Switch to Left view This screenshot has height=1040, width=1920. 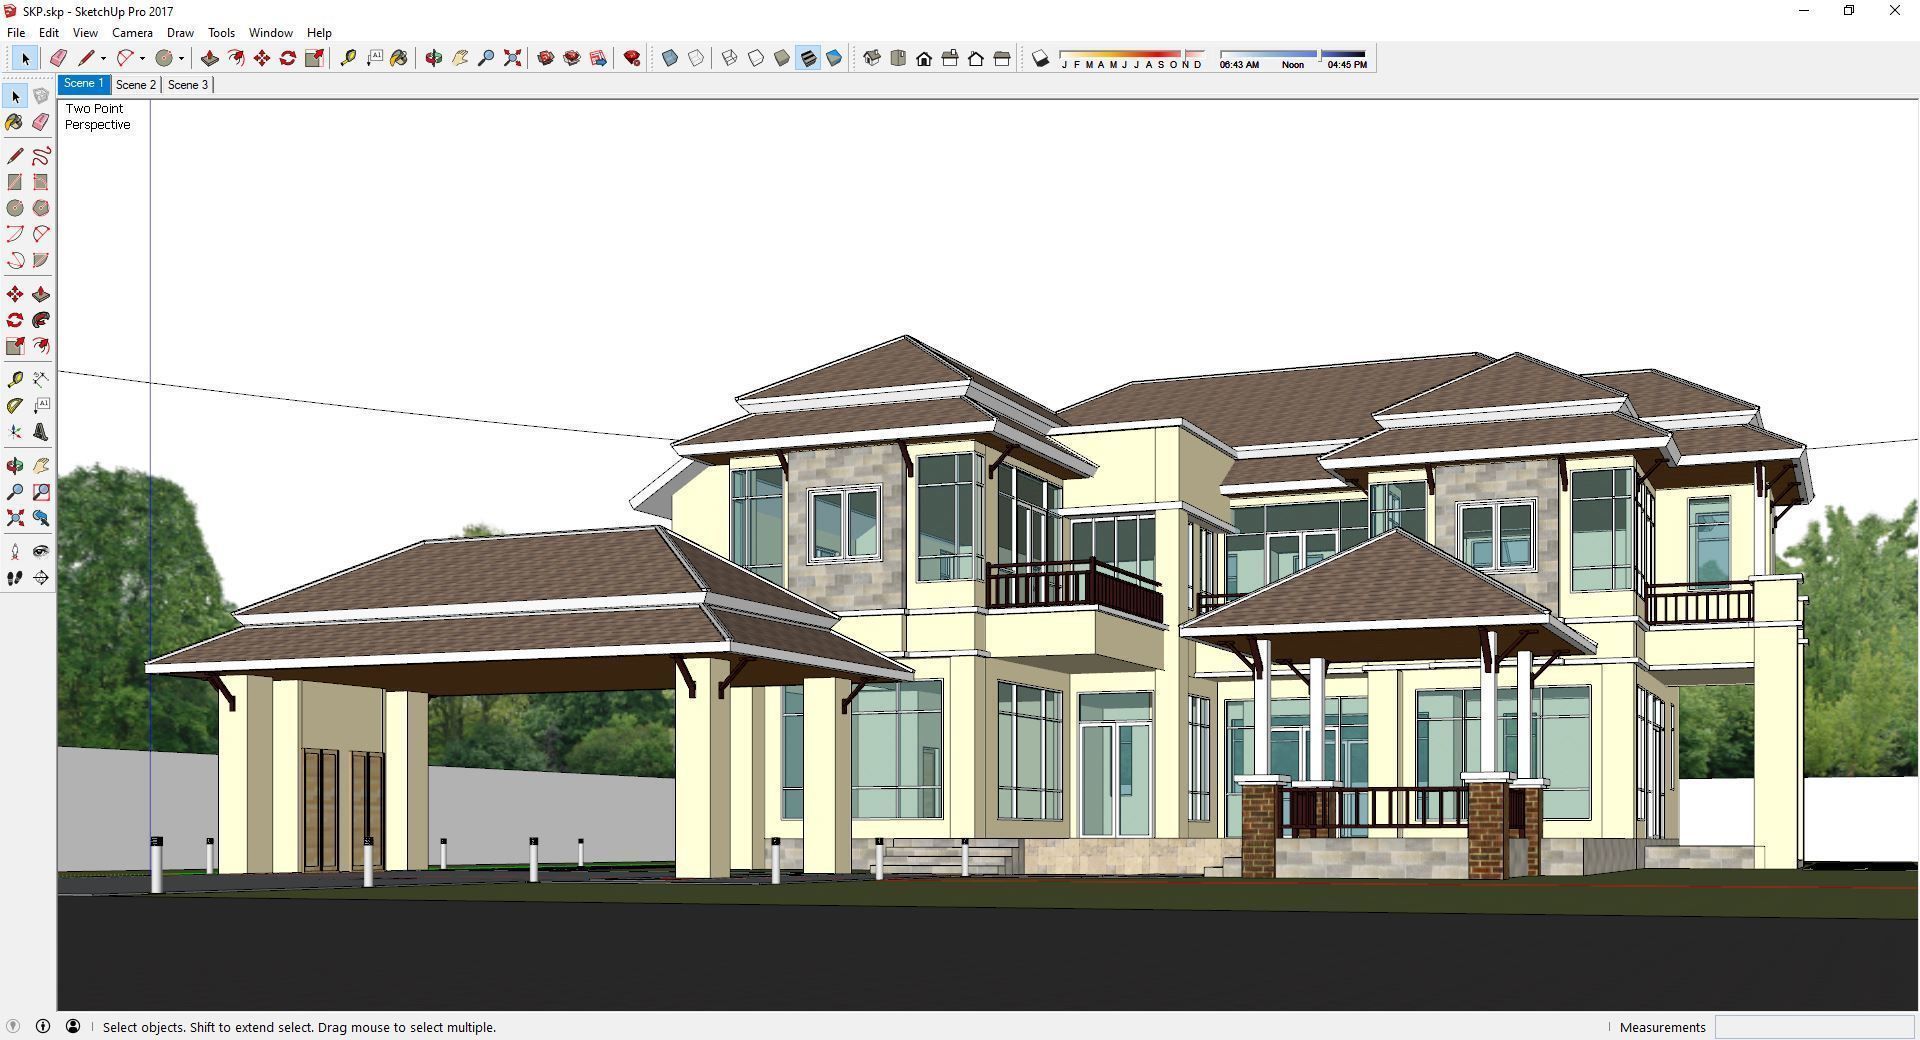[1002, 59]
